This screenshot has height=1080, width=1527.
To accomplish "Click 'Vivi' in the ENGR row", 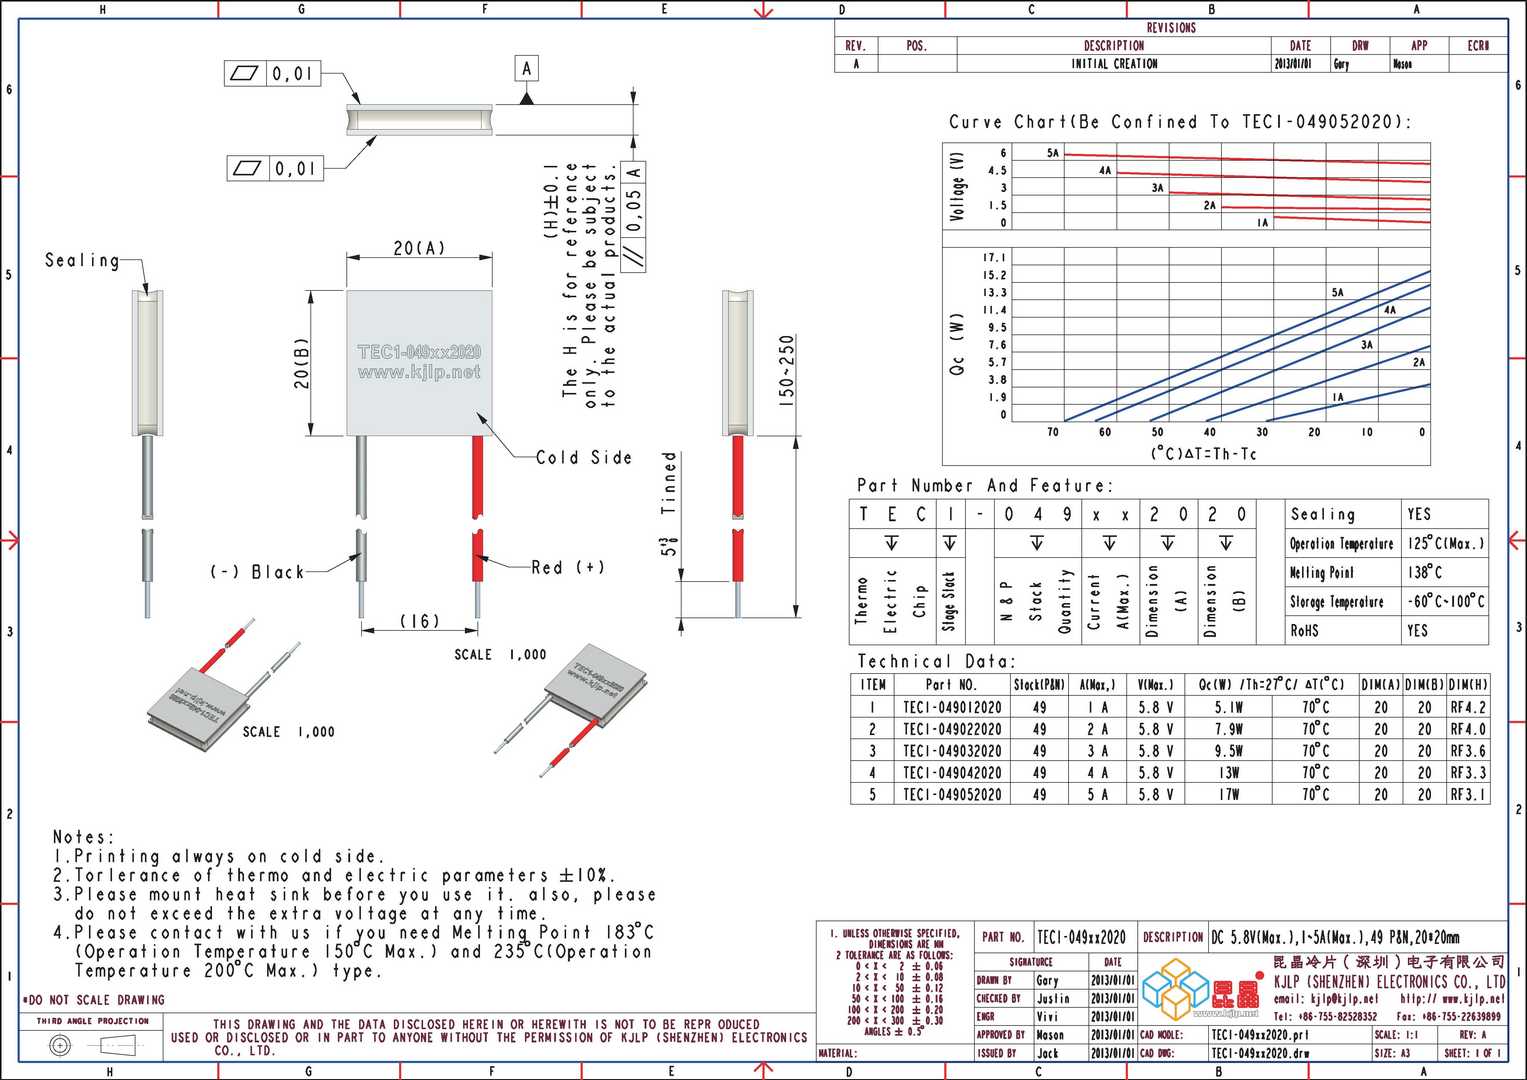I will (x=1046, y=1016).
